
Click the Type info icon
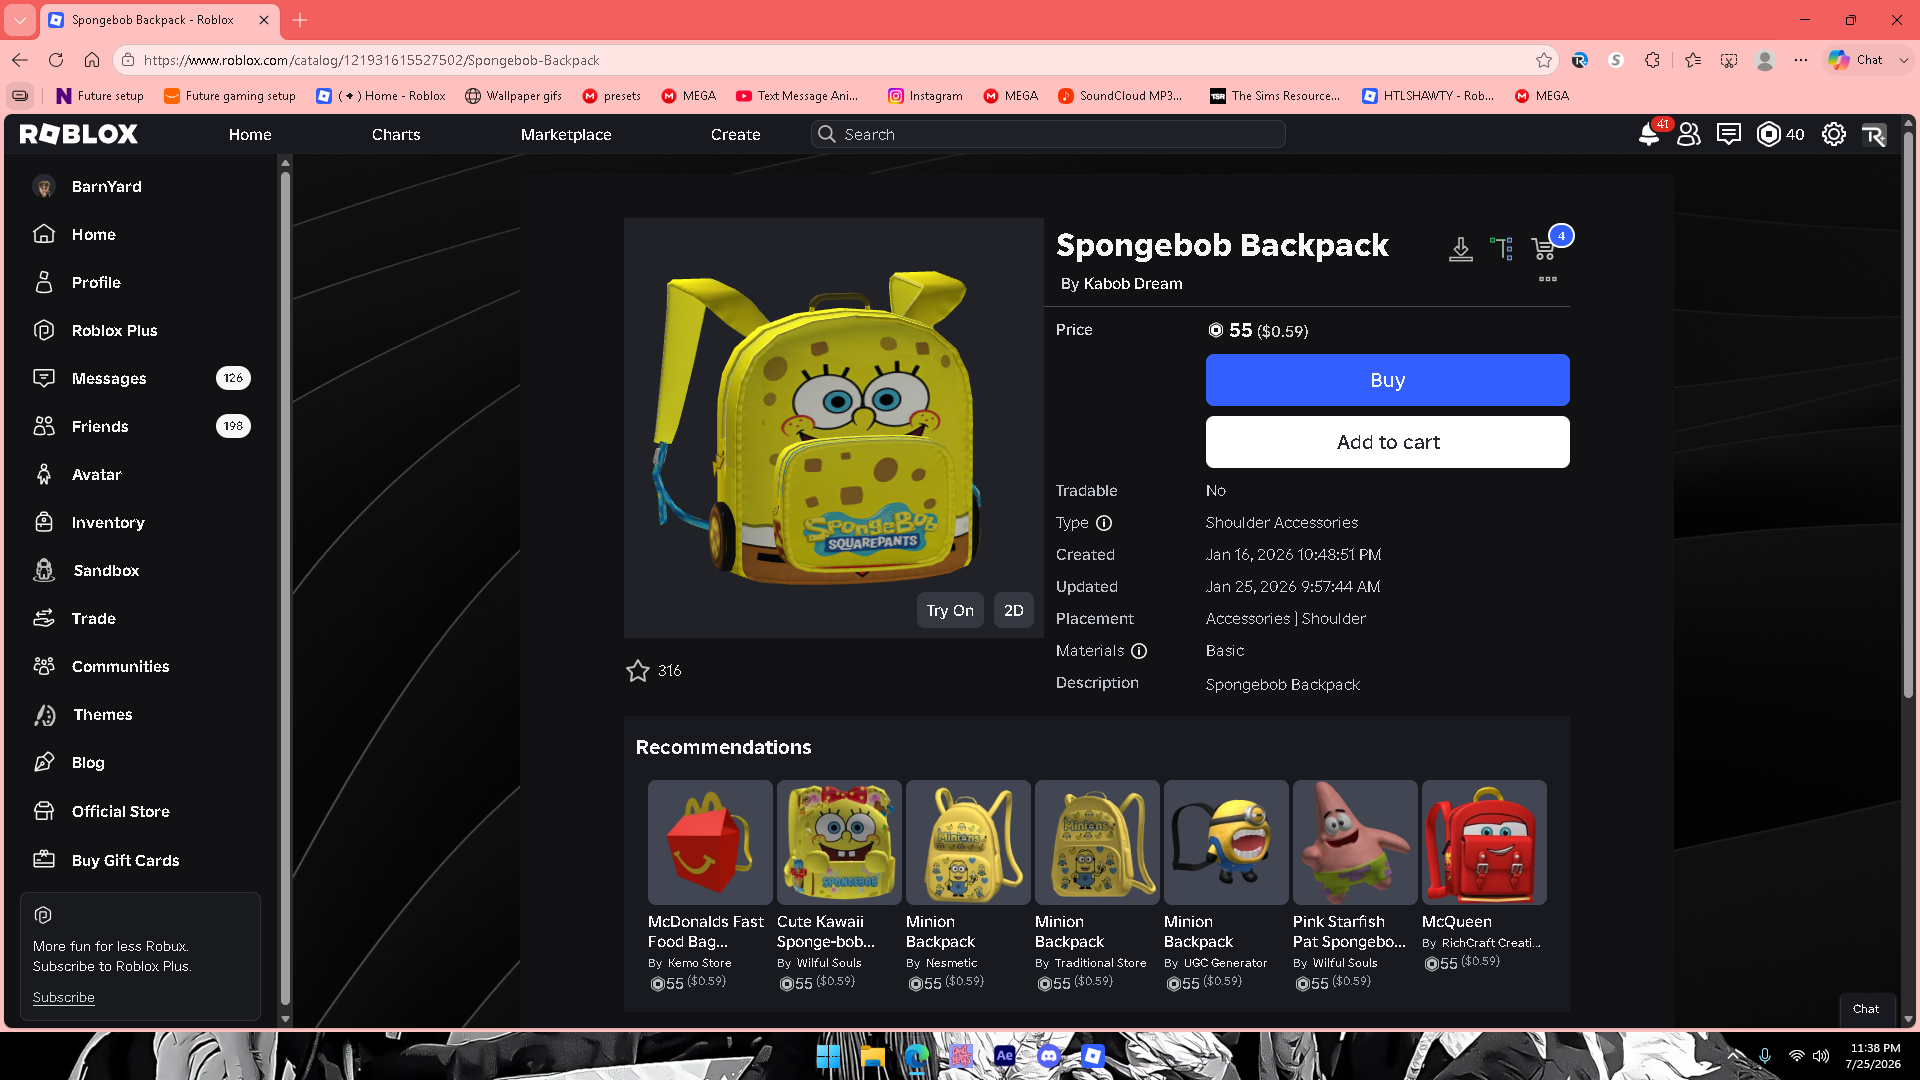click(1104, 523)
